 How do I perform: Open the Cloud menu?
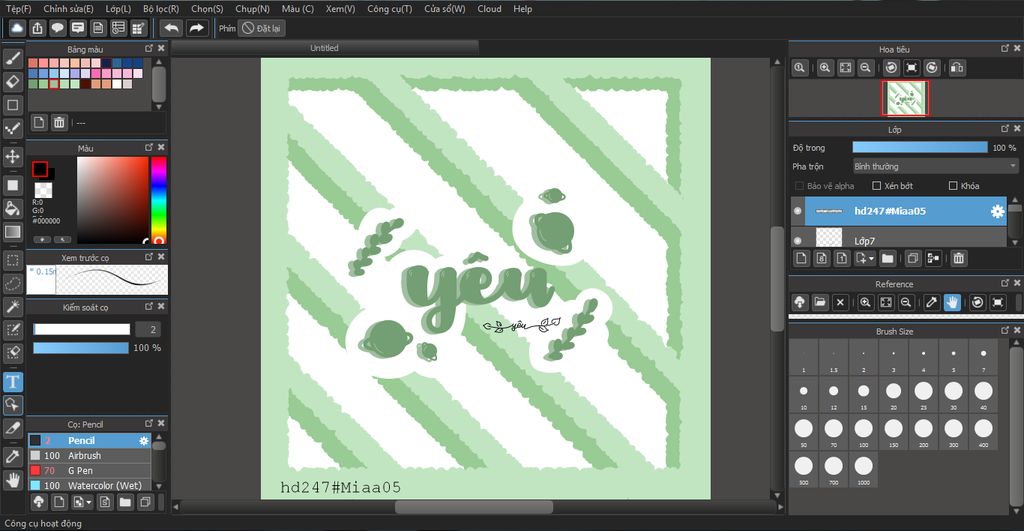pos(489,8)
